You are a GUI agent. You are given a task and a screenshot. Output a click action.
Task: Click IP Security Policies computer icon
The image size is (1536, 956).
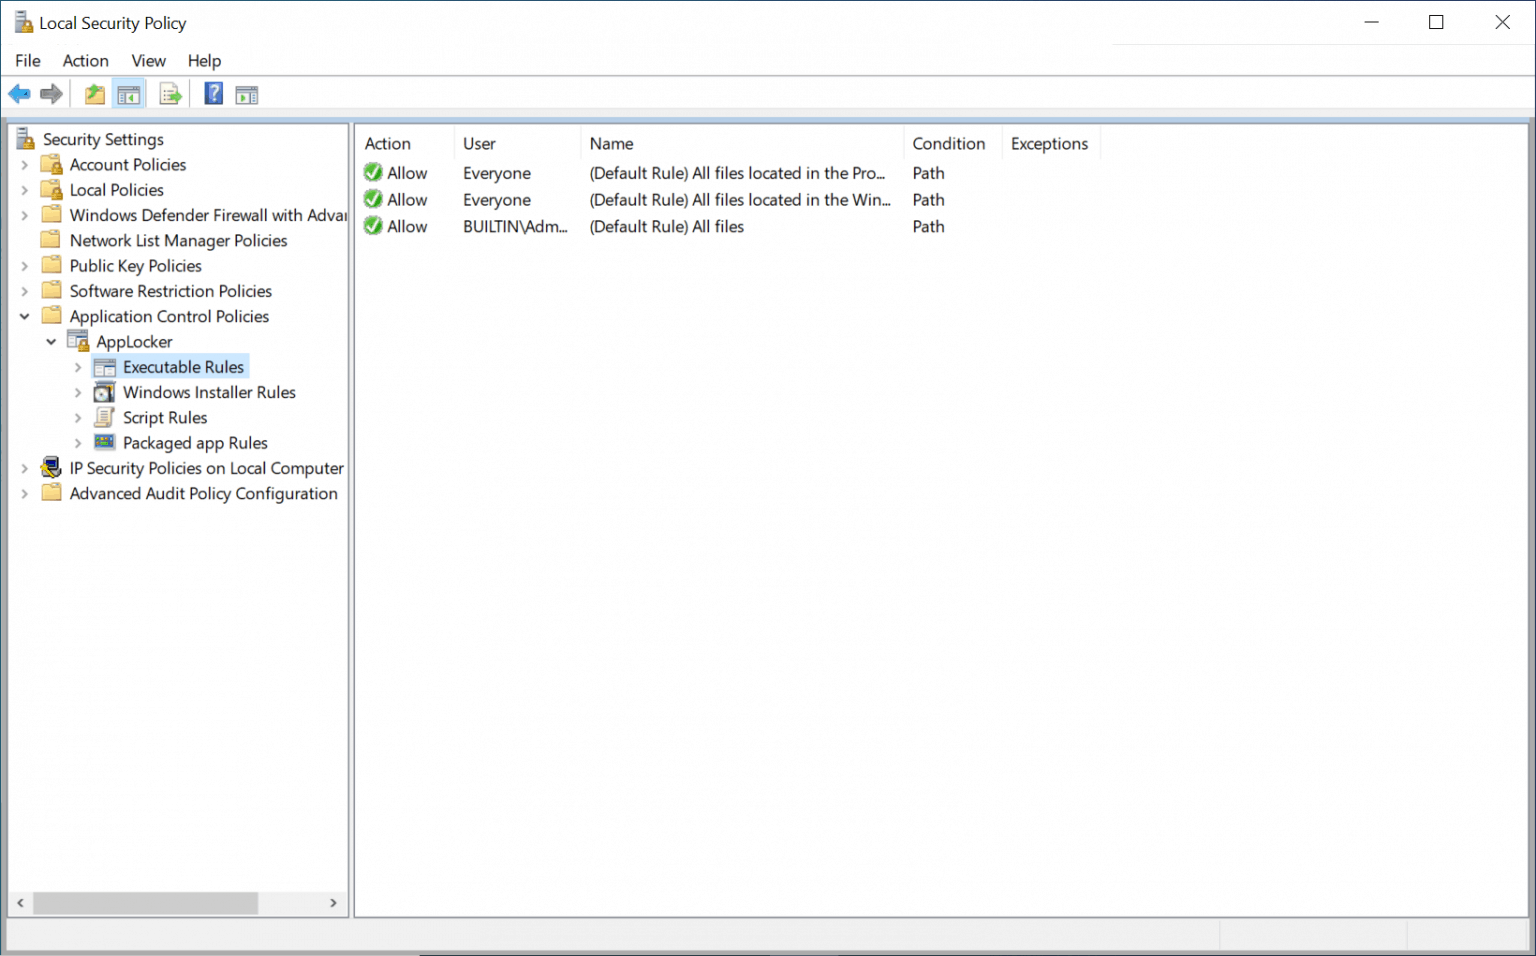(51, 467)
